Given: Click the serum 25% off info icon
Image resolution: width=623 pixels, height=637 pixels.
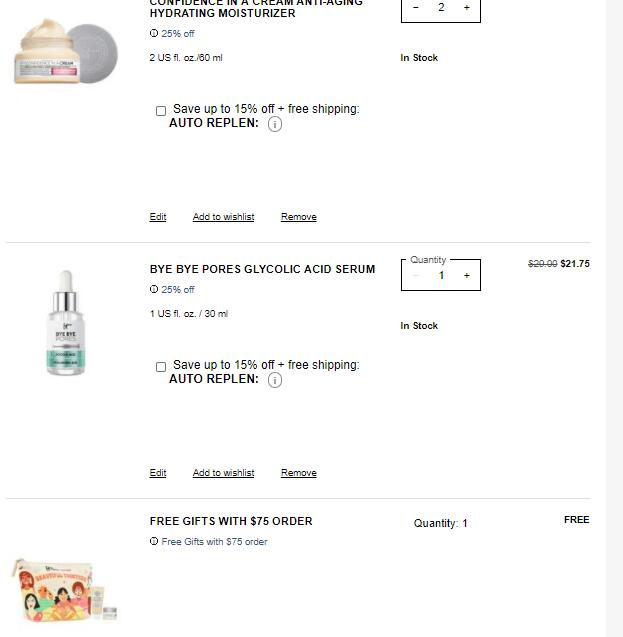Looking at the screenshot, I should pyautogui.click(x=154, y=289).
